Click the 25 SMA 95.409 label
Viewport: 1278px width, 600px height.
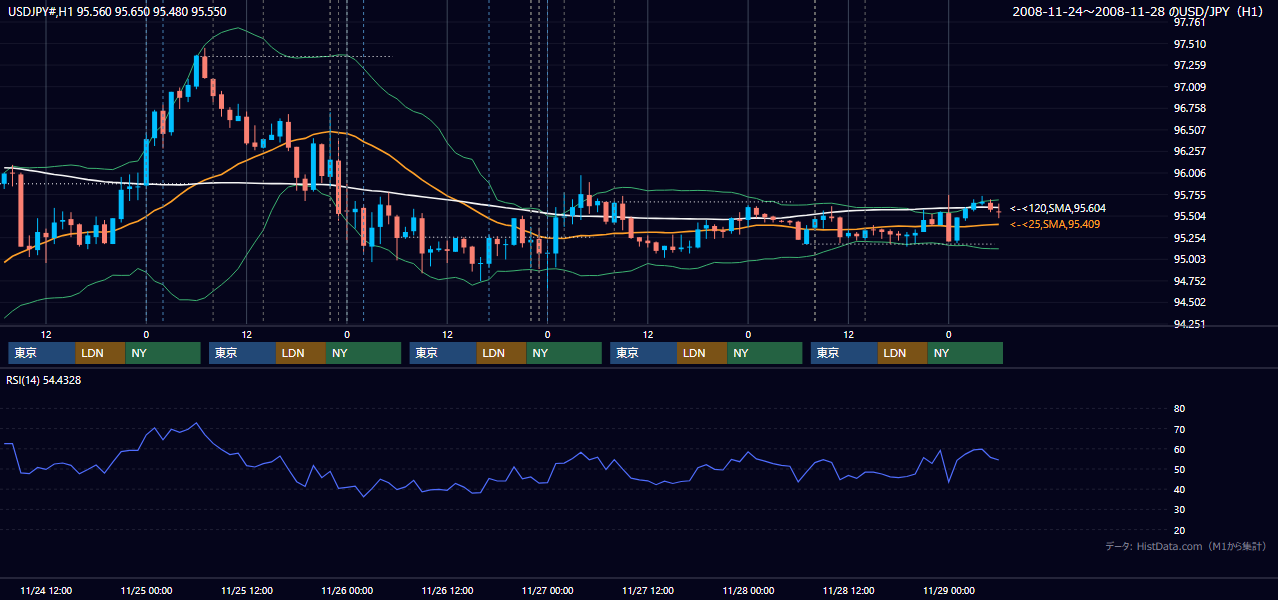1055,224
